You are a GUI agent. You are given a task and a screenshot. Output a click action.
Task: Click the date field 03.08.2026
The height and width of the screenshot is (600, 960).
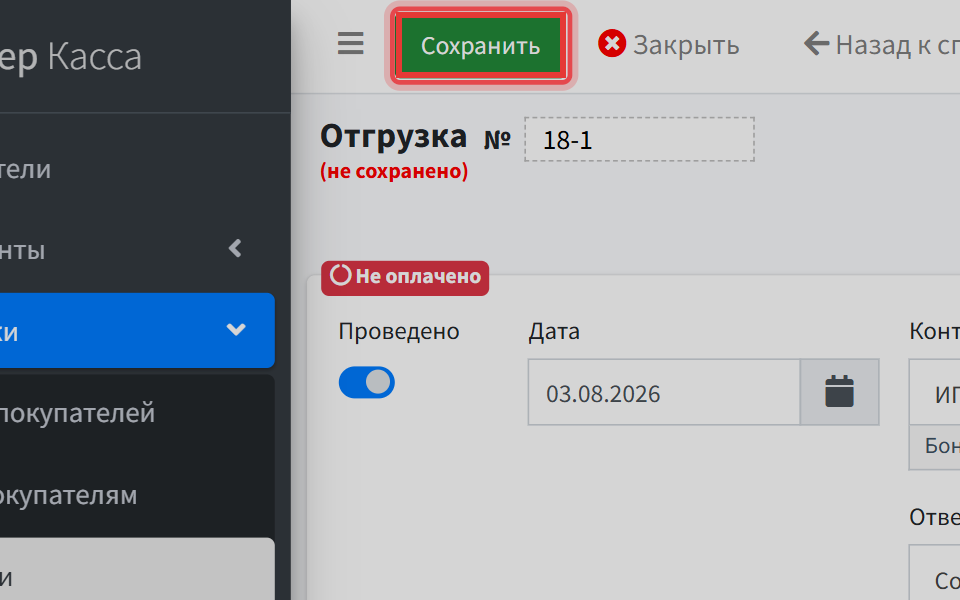[664, 392]
